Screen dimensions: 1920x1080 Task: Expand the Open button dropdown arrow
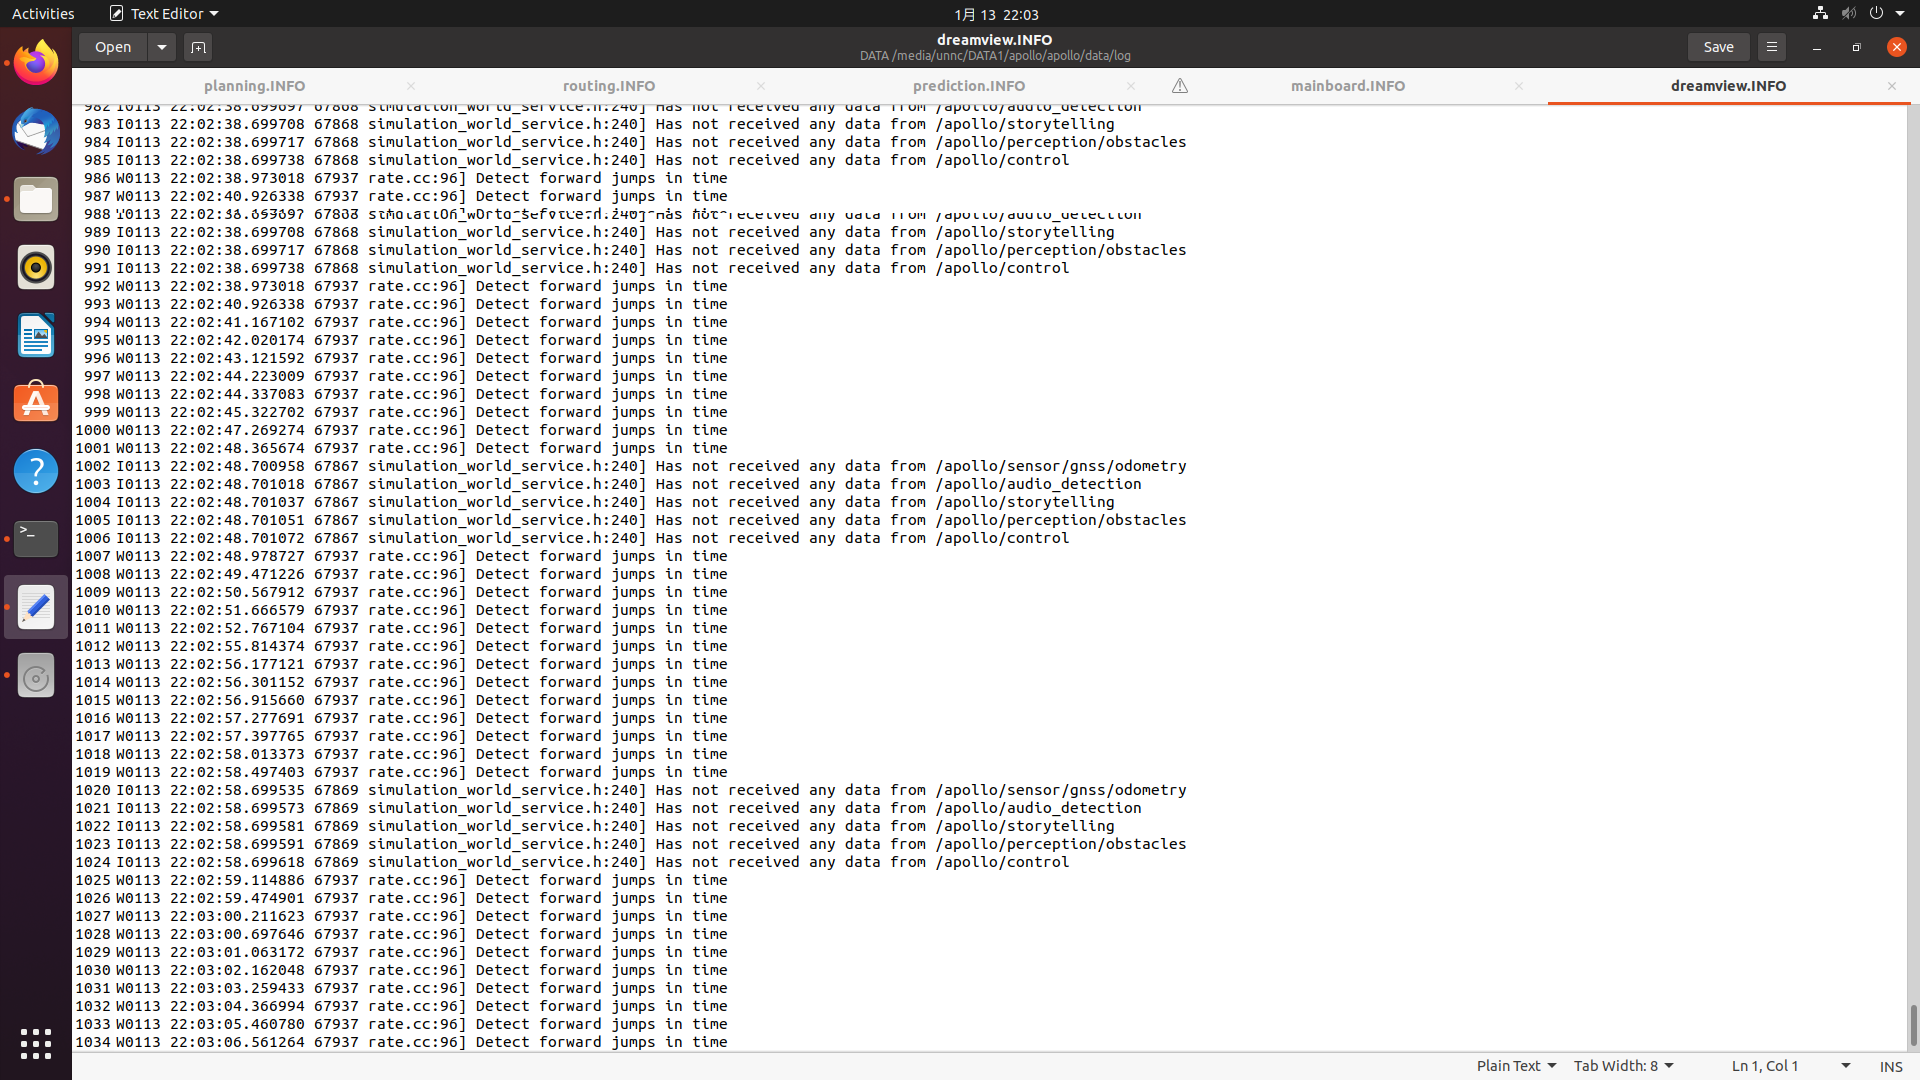[161, 47]
